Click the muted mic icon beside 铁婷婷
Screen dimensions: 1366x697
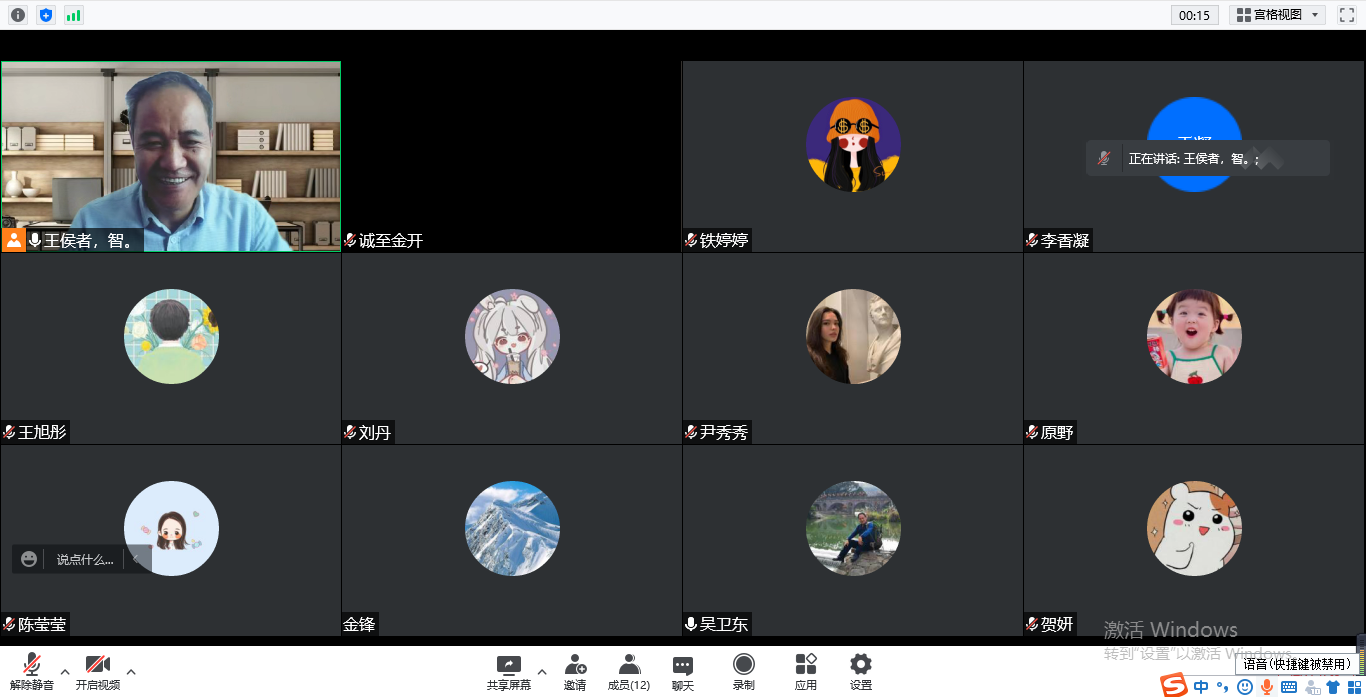coord(691,240)
